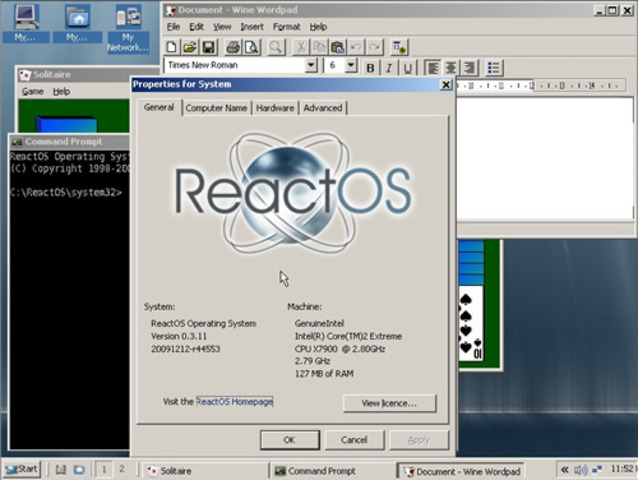Click the font size field showing 6
The width and height of the screenshot is (638, 480).
tap(335, 65)
